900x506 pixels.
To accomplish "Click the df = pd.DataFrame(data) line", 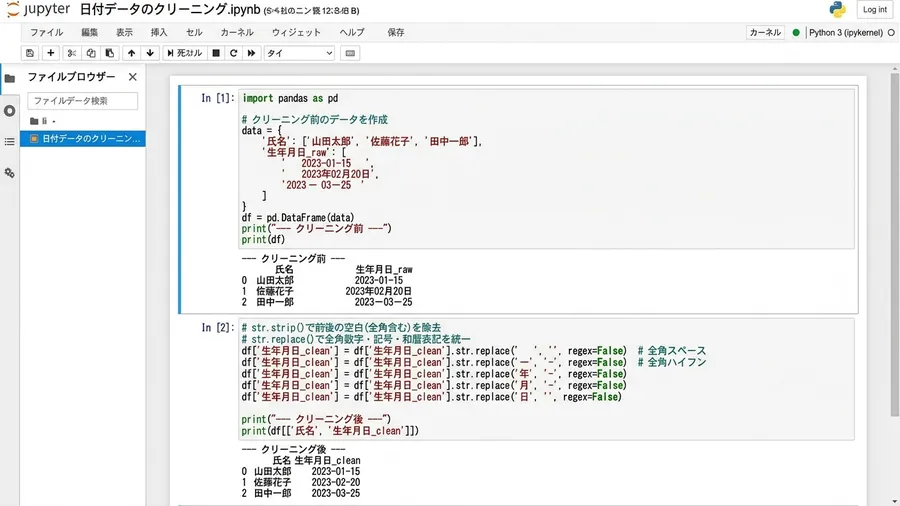I will click(298, 217).
